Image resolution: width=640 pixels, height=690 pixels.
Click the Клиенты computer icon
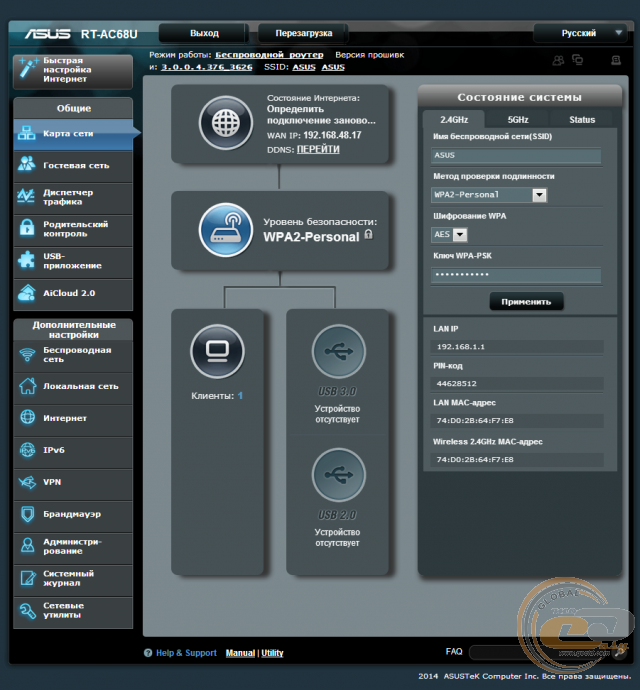[x=217, y=351]
